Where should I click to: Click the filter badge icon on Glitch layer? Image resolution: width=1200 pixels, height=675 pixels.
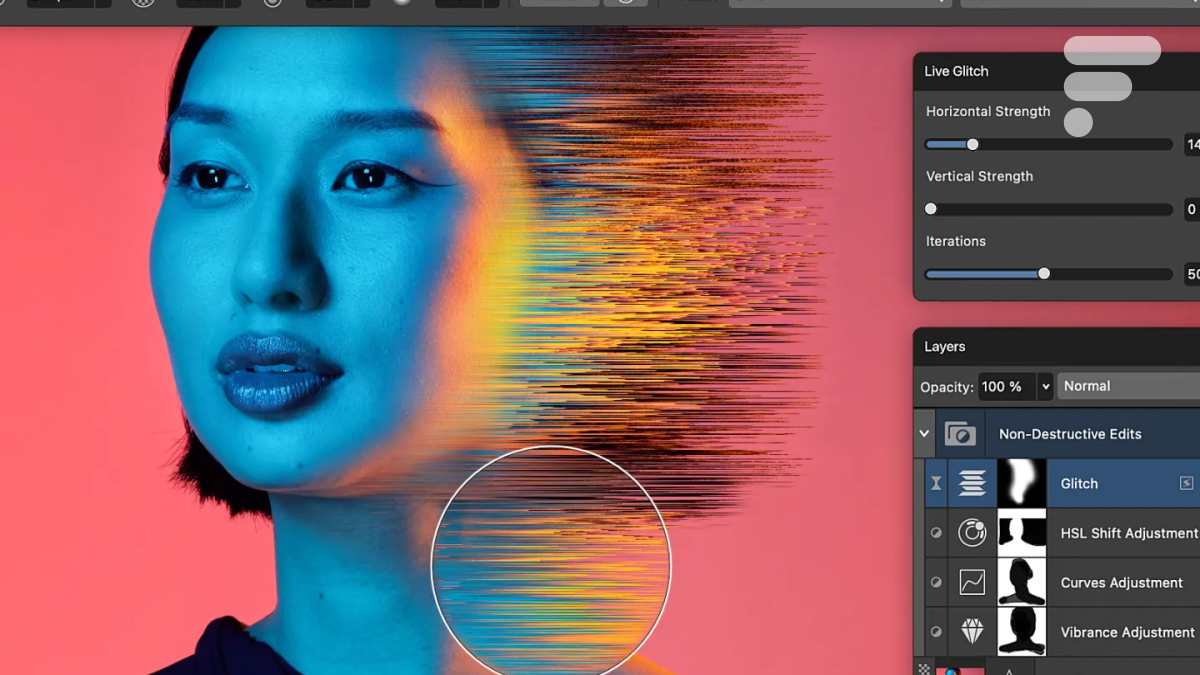(1186, 483)
